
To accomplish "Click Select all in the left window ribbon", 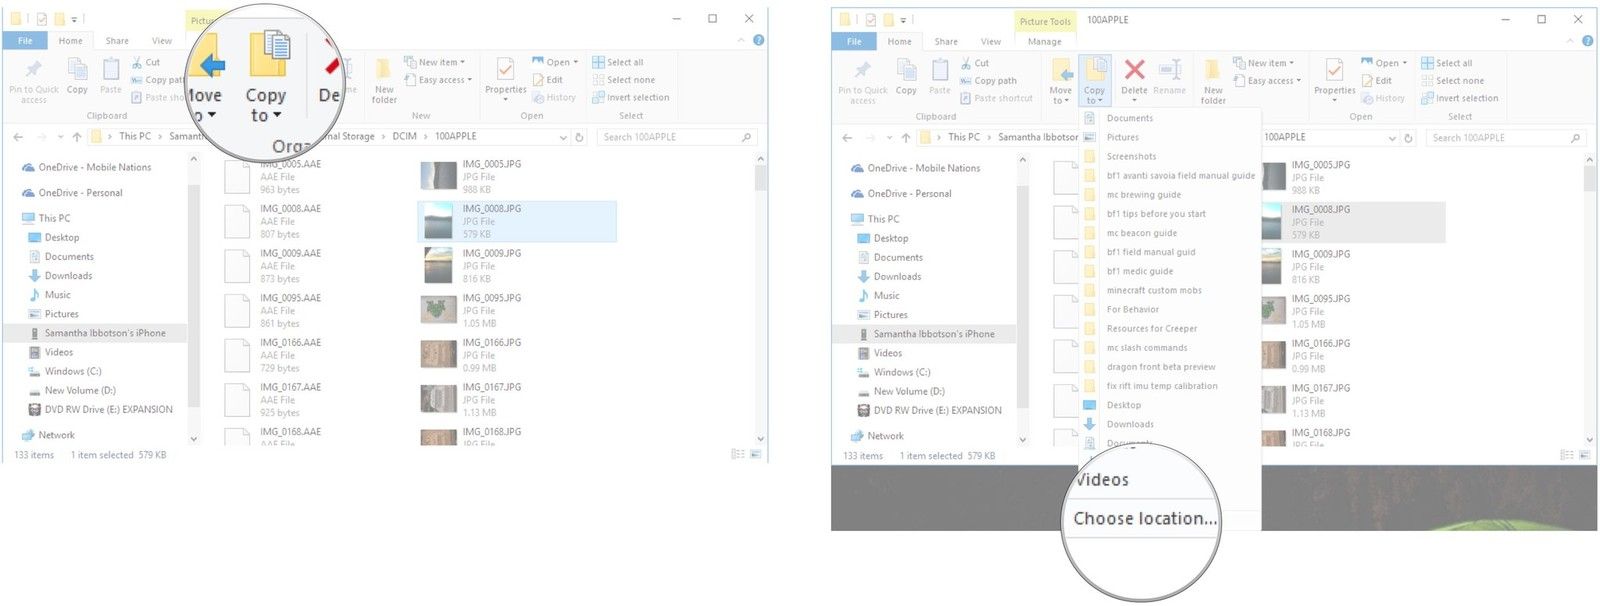I will click(x=618, y=62).
